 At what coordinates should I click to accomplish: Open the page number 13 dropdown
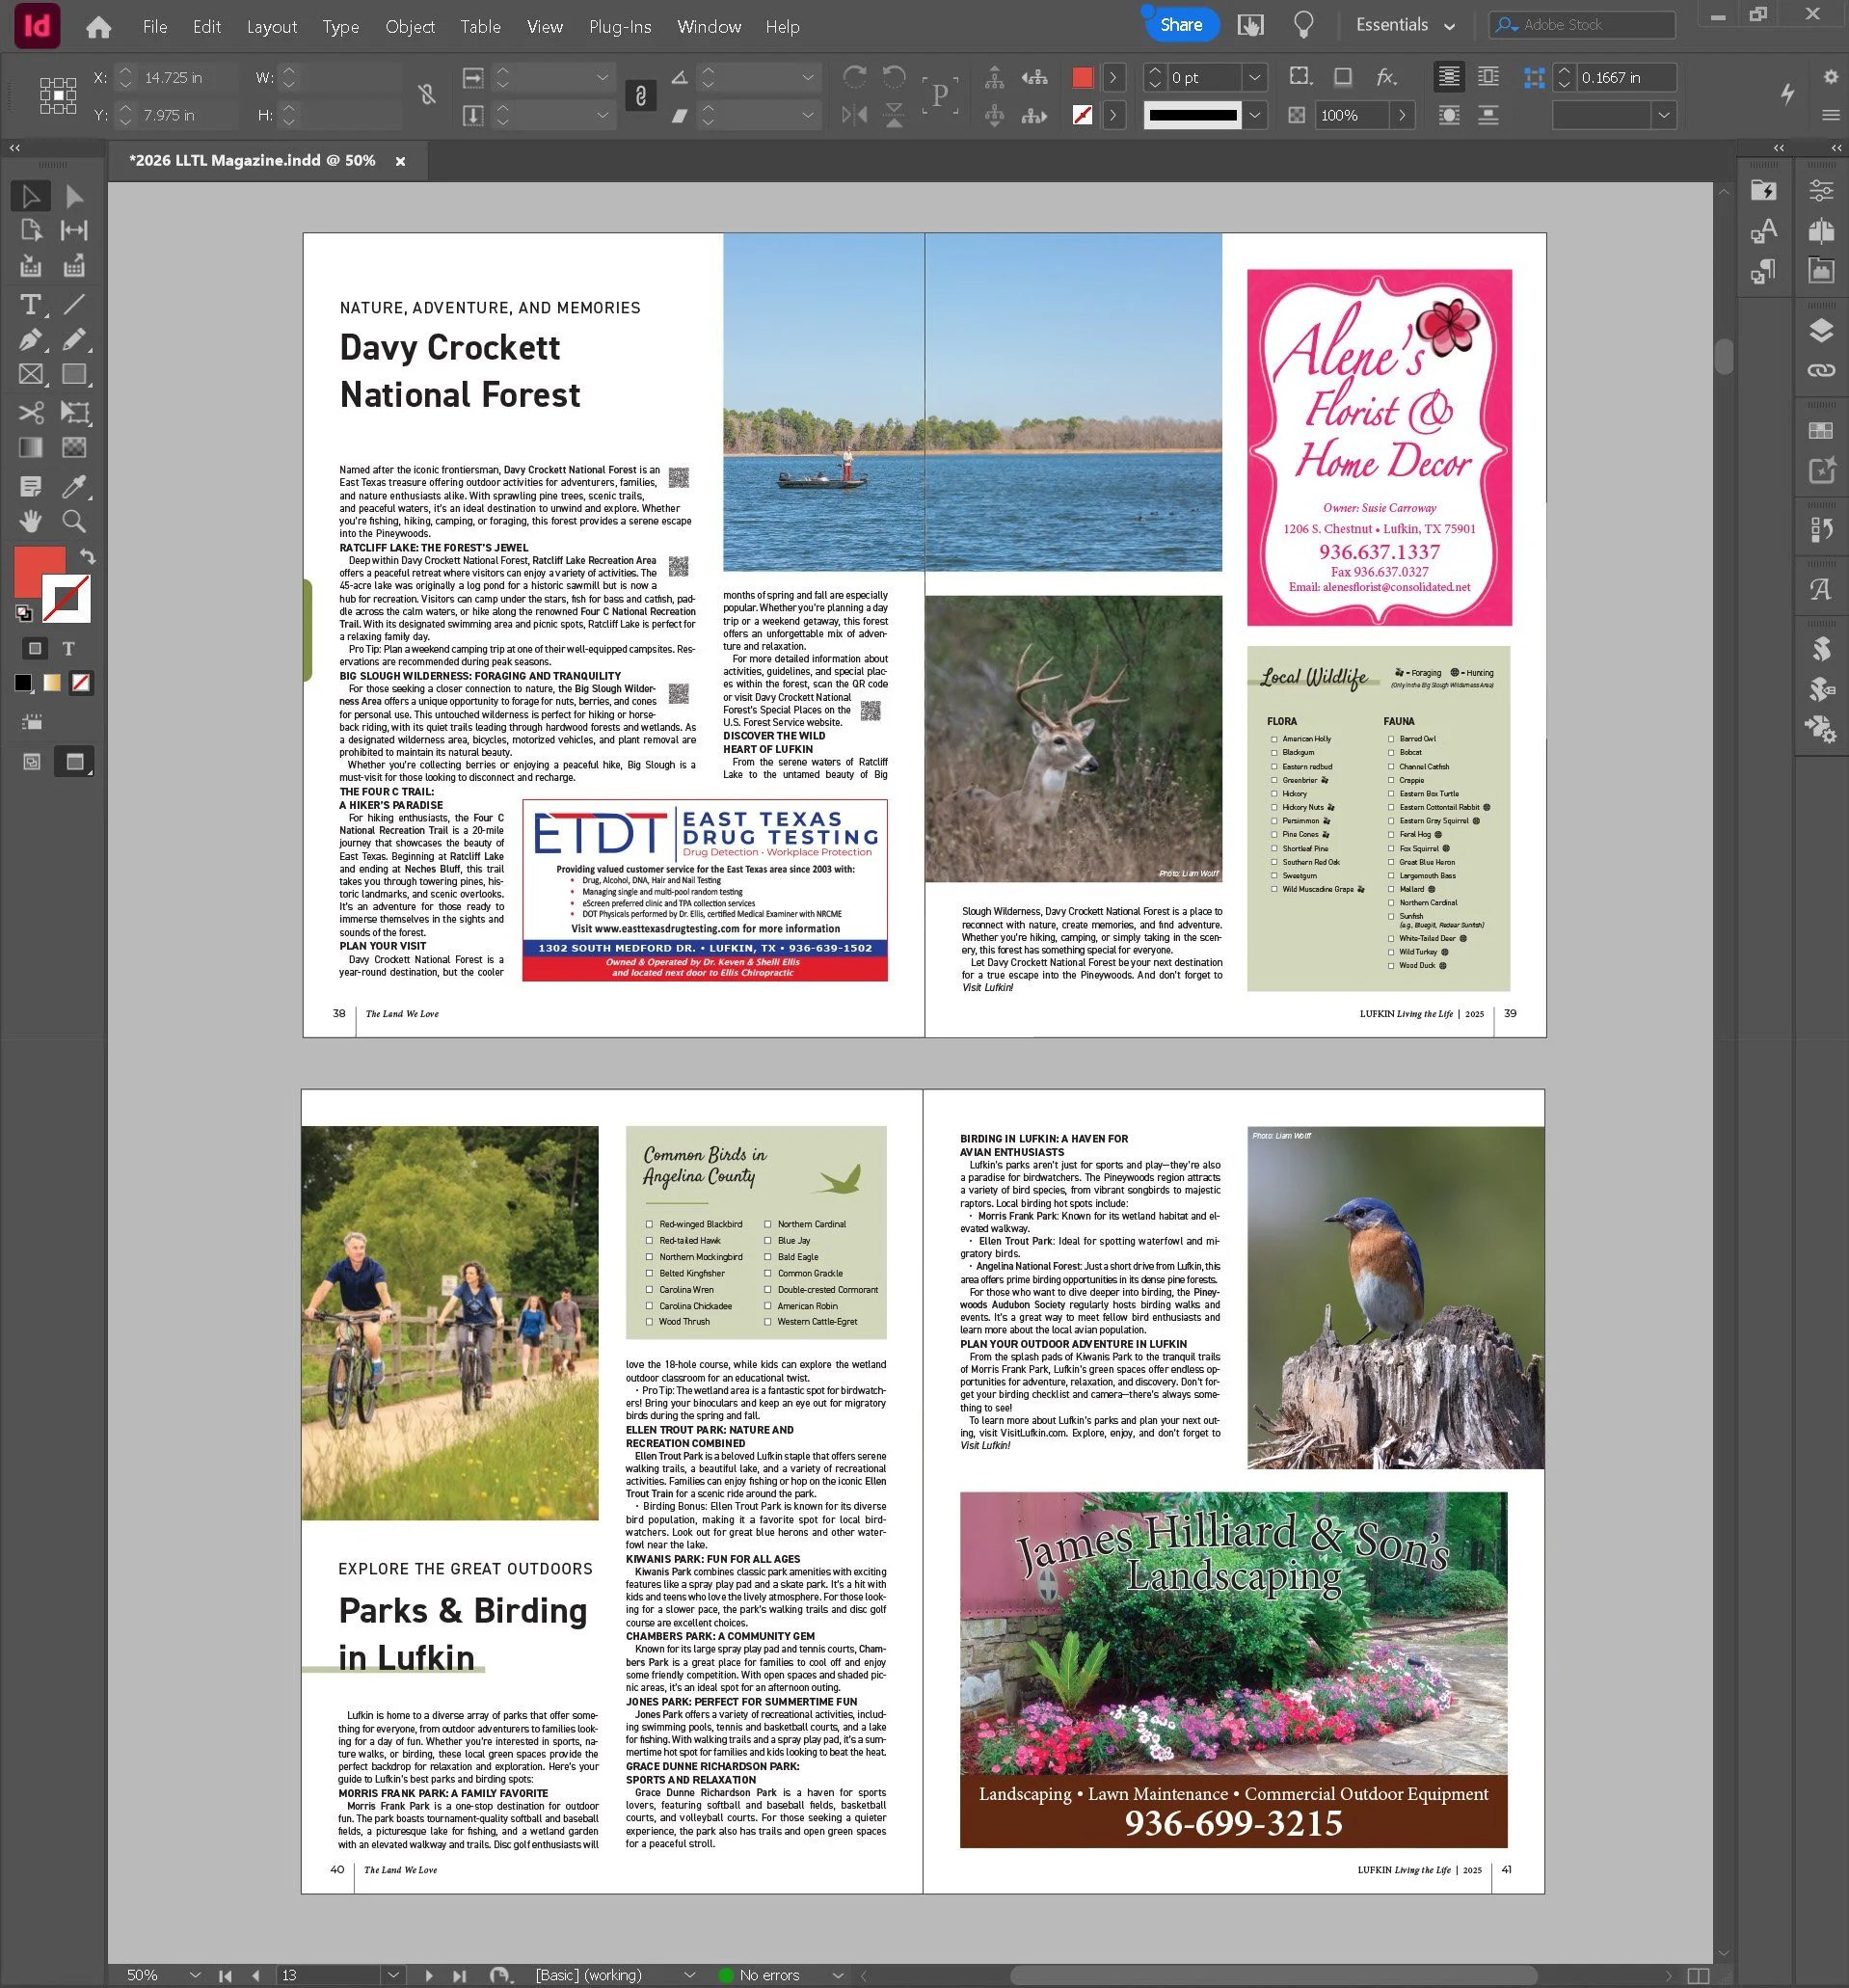(x=393, y=1975)
